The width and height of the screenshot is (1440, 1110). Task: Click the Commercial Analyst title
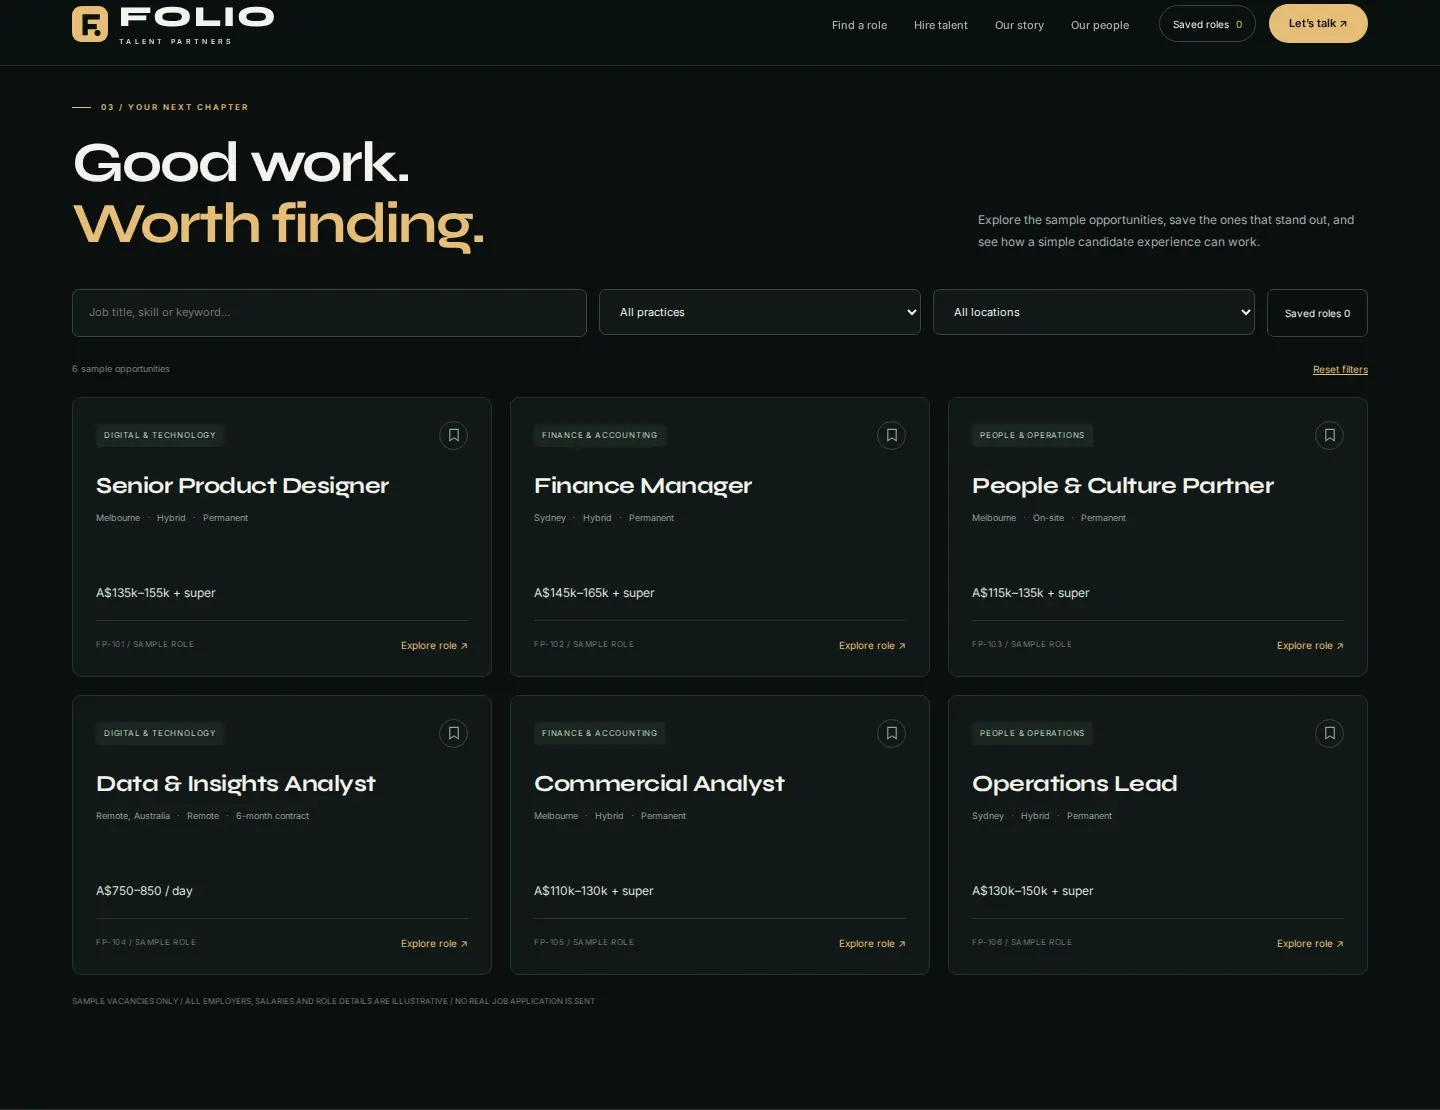[659, 784]
